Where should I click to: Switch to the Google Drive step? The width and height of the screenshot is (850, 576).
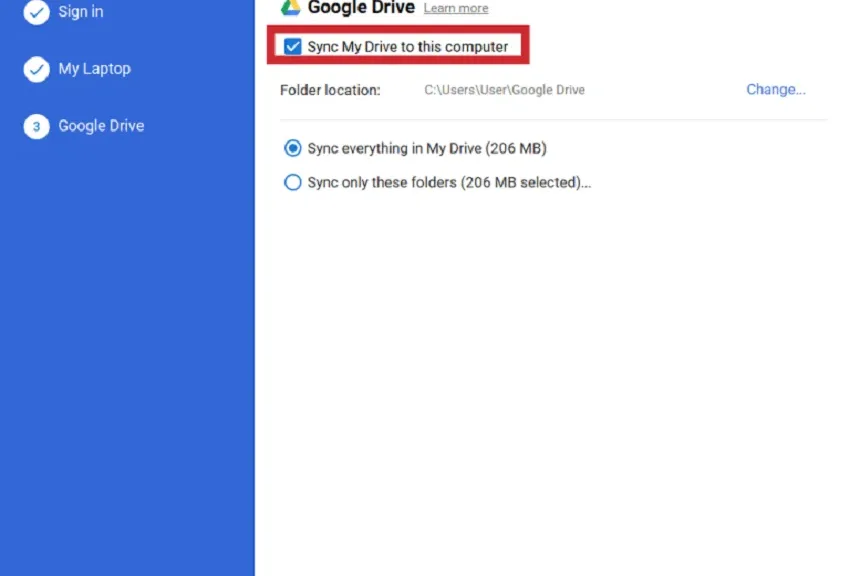point(101,126)
